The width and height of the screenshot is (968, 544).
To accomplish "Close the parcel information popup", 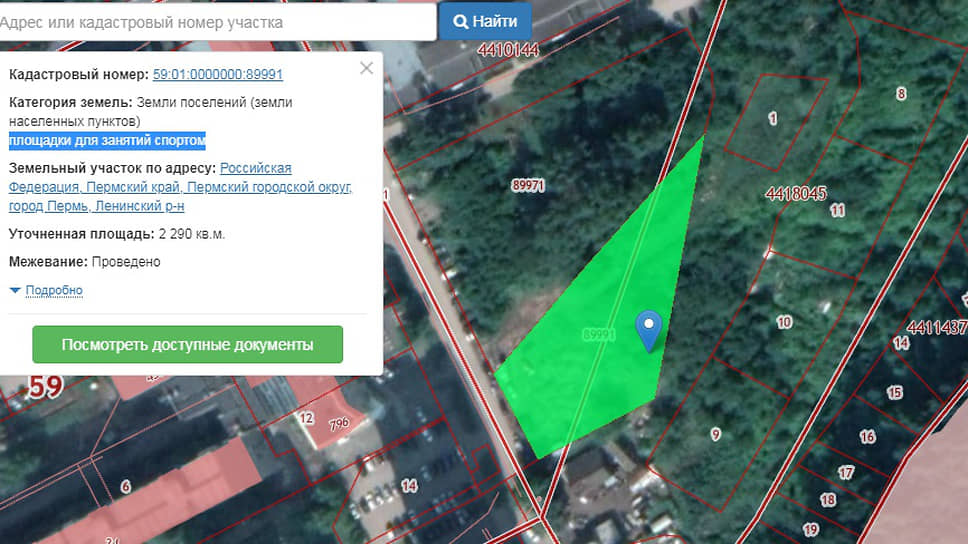I will (366, 68).
